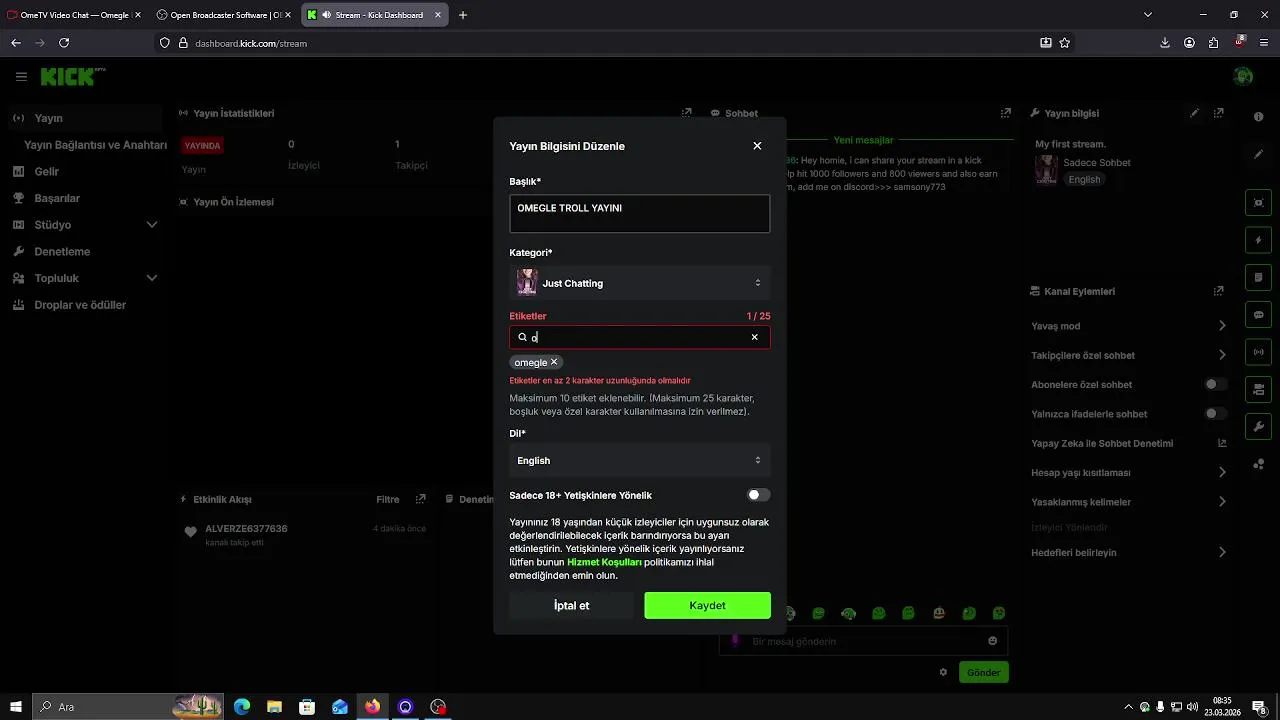The height and width of the screenshot is (720, 1280).
Task: Open Yayın in the sidebar
Action: pyautogui.click(x=84, y=118)
